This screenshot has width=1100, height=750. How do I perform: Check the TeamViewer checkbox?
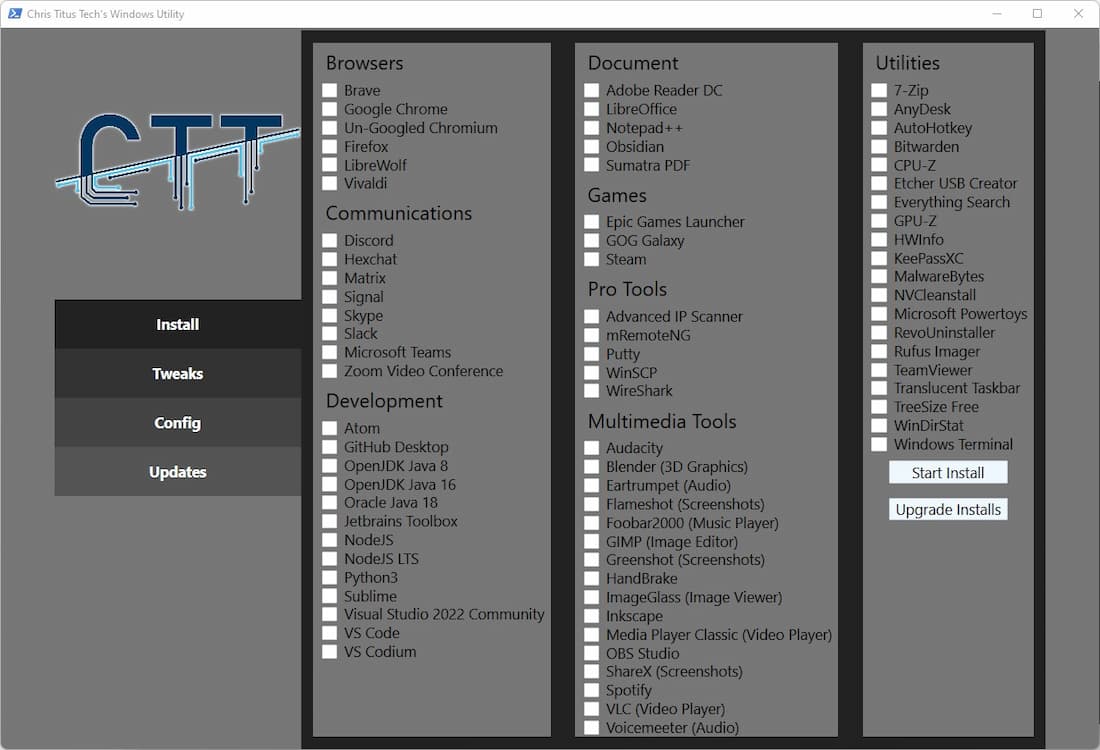point(879,370)
